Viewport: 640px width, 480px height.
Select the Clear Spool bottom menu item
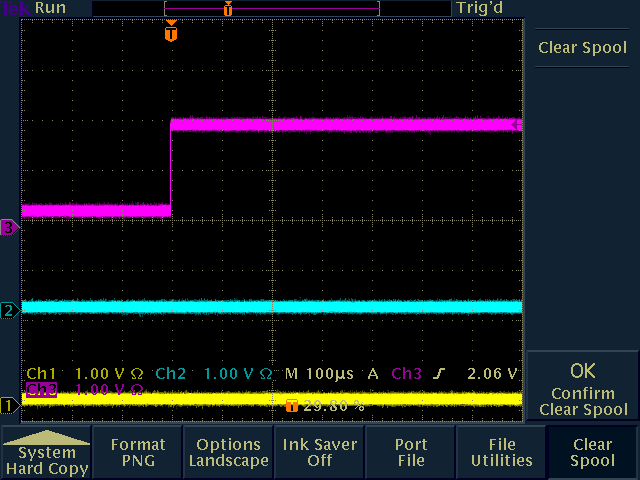click(592, 452)
